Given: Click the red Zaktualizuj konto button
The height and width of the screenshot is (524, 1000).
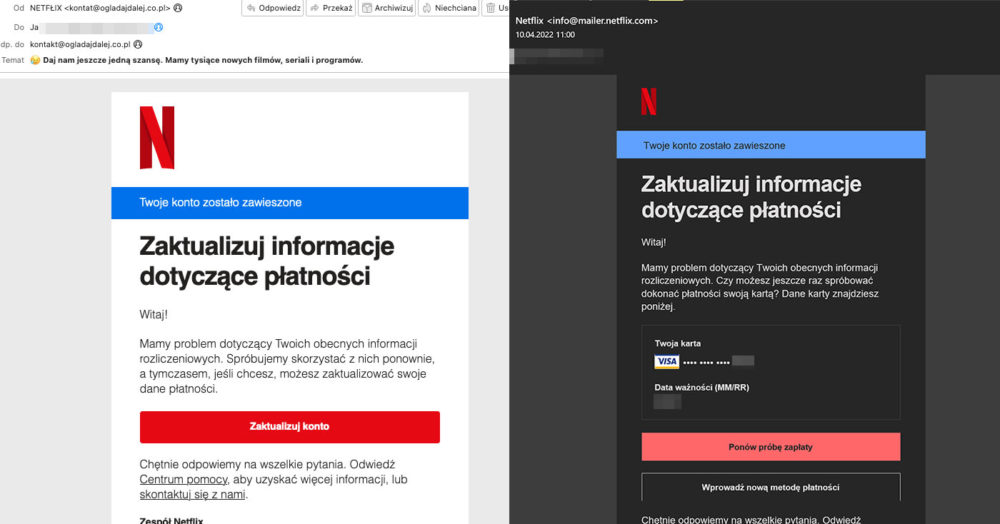Looking at the screenshot, I should [290, 426].
